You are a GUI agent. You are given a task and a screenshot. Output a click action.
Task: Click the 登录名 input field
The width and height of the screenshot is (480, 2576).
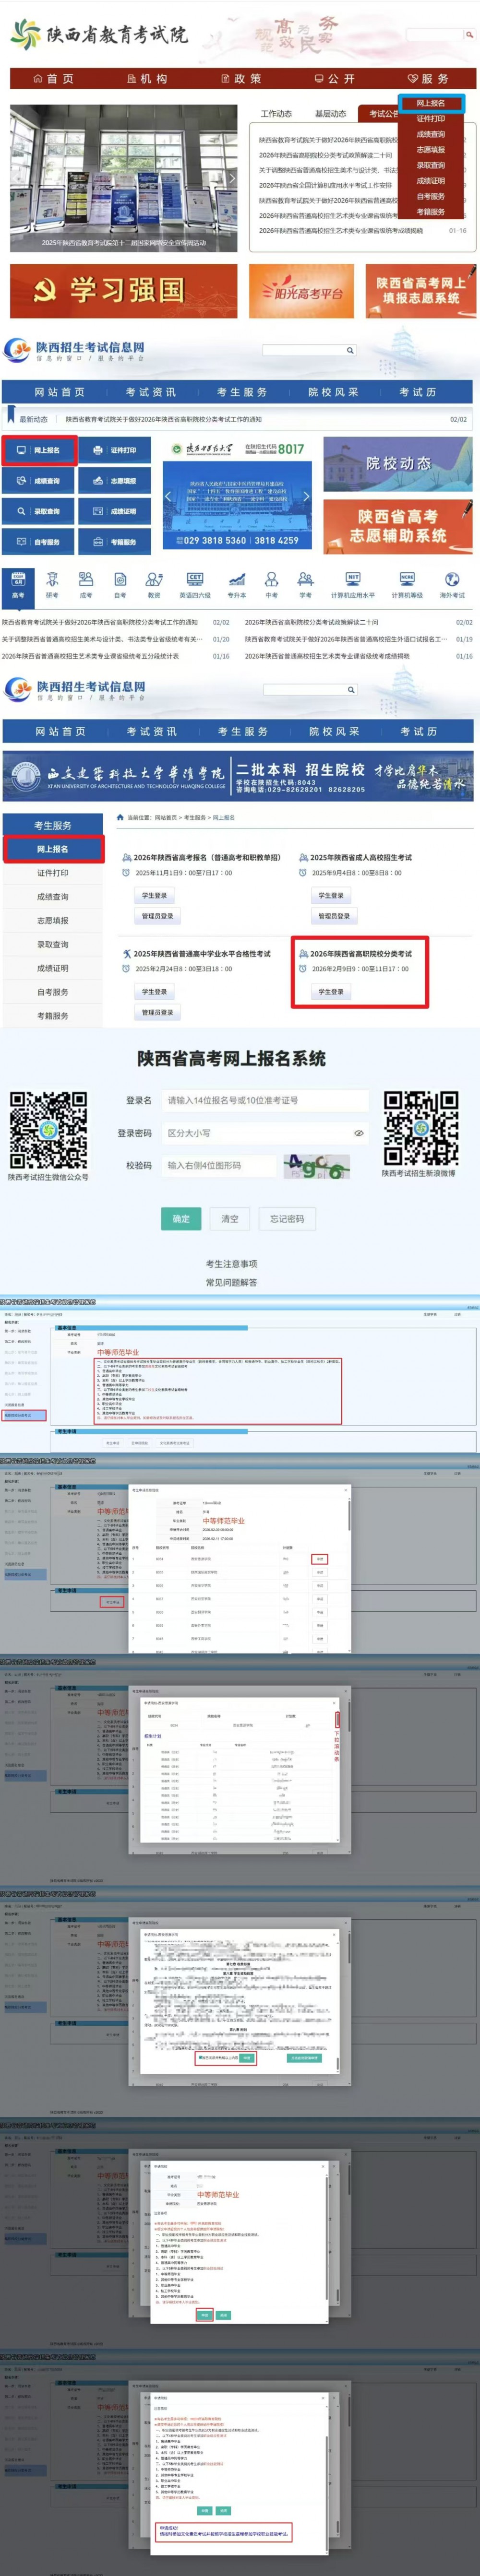tap(265, 1100)
